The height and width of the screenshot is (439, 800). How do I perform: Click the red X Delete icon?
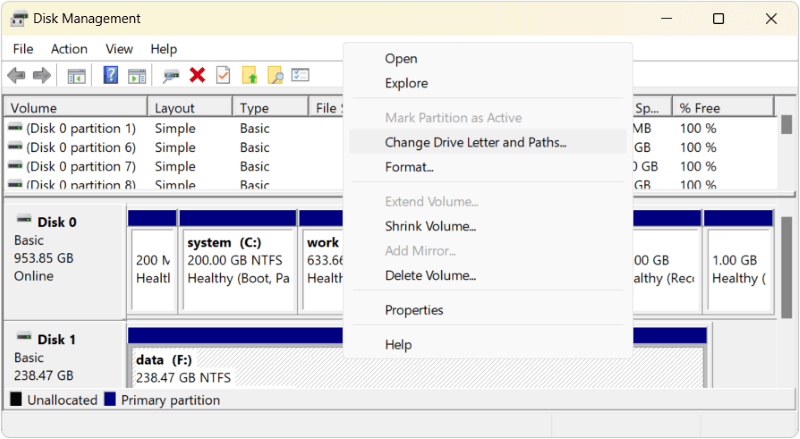pyautogui.click(x=197, y=75)
